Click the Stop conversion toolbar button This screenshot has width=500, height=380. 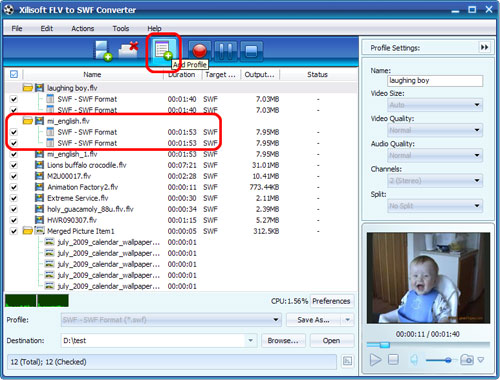(251, 51)
